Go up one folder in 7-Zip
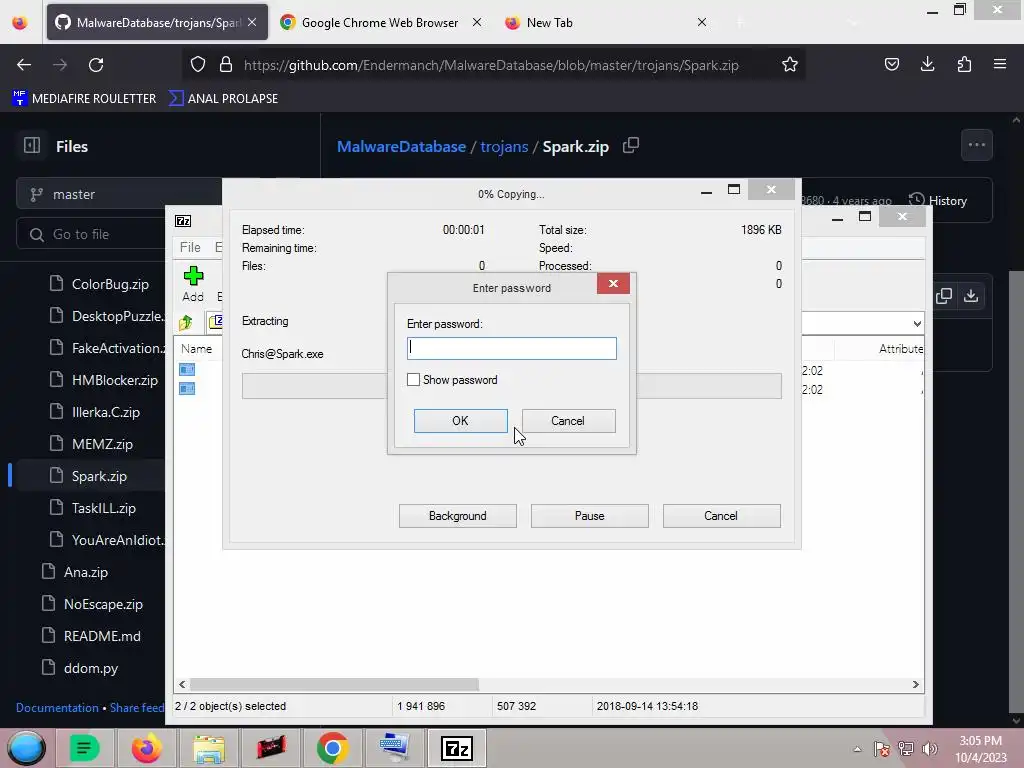Viewport: 1024px width, 768px height. [185, 322]
